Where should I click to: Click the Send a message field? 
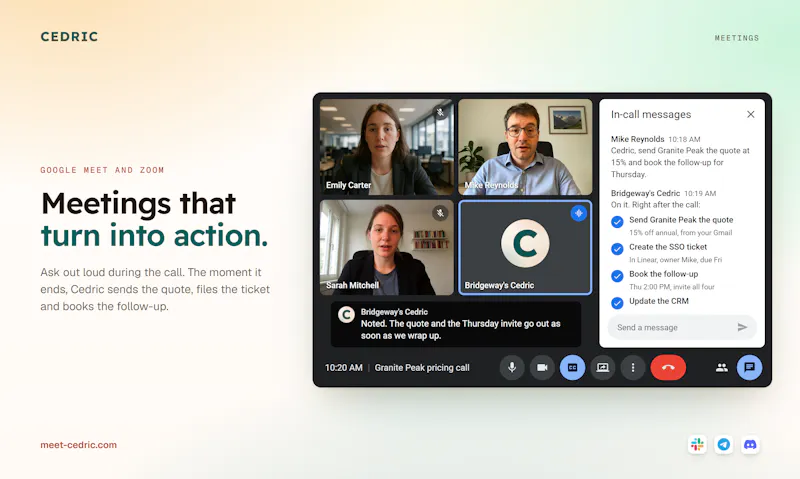point(682,327)
